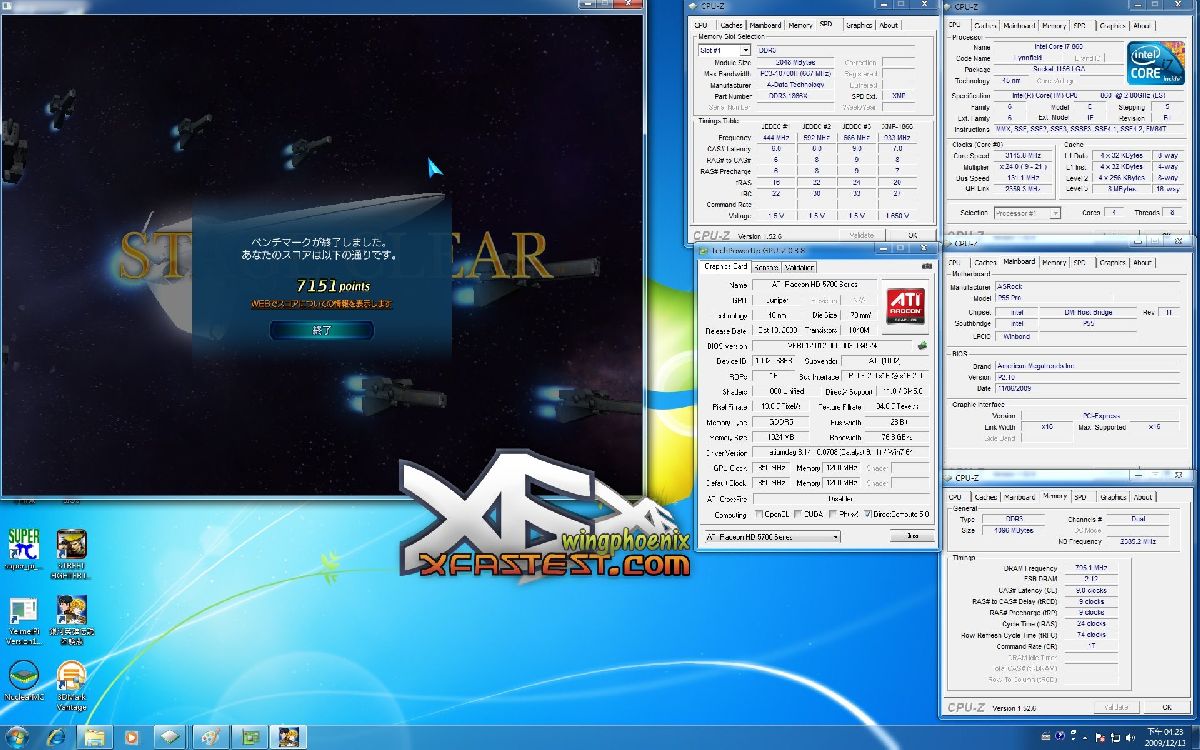Open Memory tab in the SPD CPU-Z window

[800, 25]
